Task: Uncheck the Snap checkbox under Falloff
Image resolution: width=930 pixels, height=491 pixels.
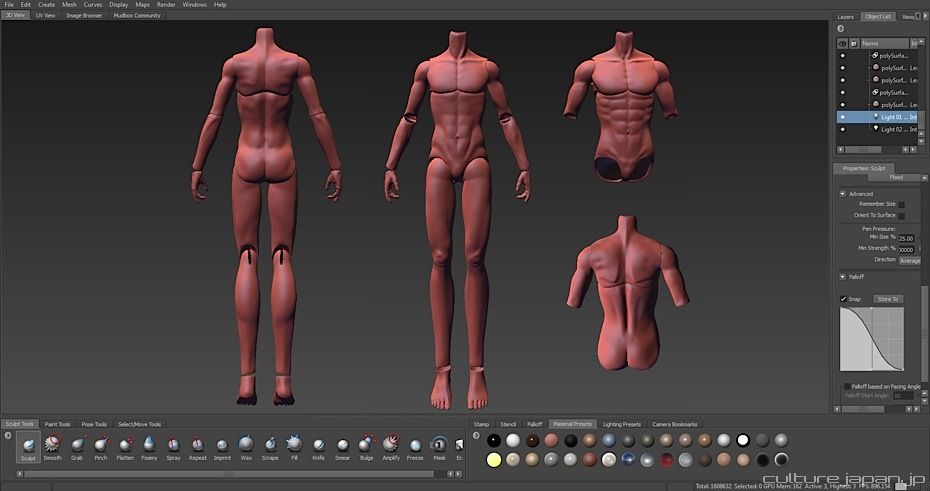Action: (844, 299)
